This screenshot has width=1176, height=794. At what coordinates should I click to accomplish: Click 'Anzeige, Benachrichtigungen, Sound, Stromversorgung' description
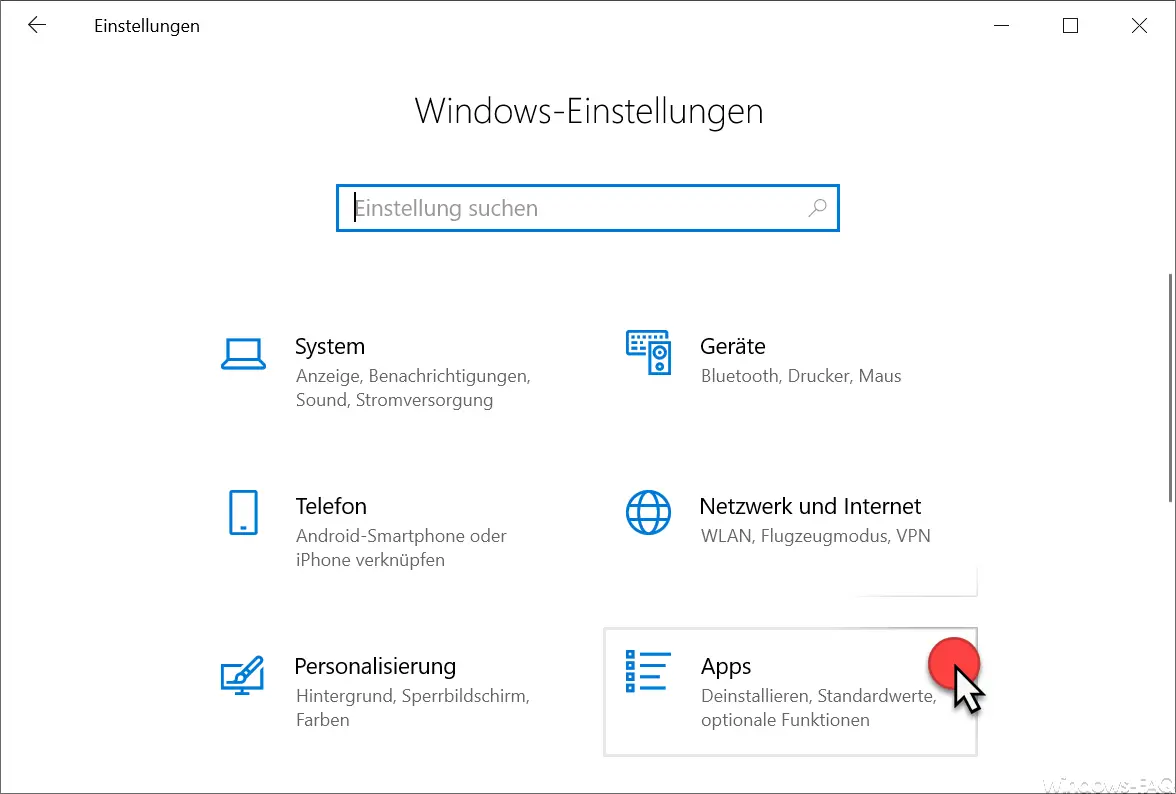pyautogui.click(x=413, y=388)
